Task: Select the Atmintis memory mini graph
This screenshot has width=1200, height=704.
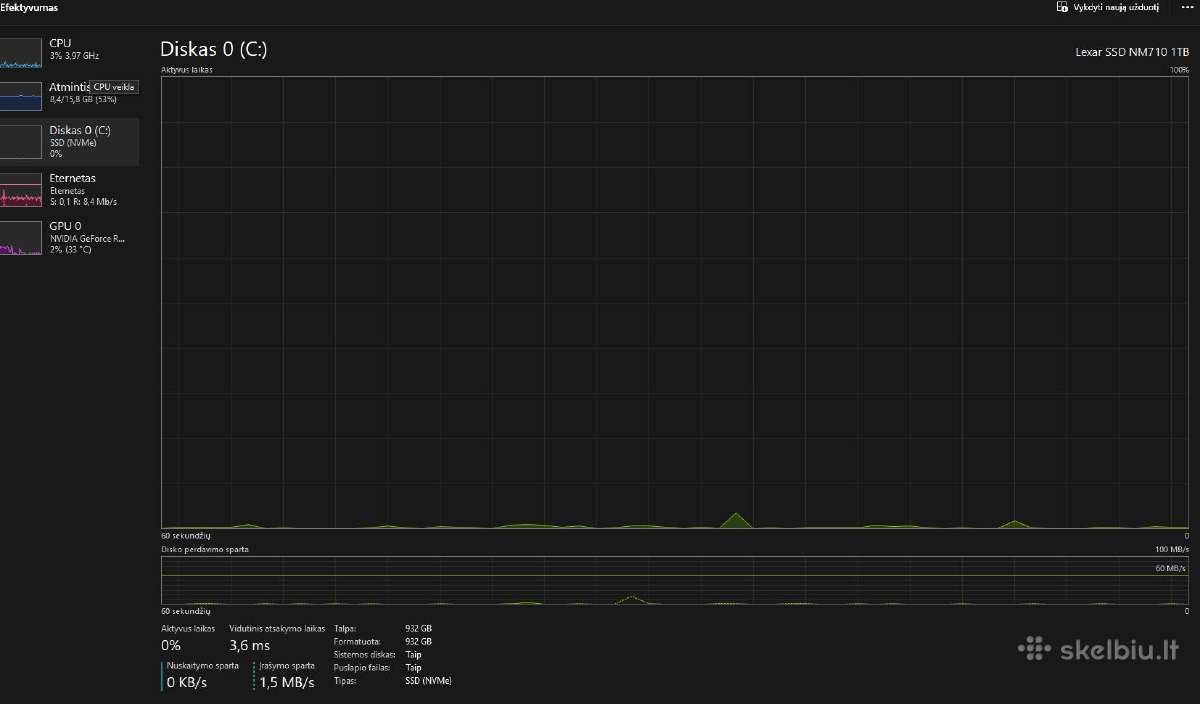Action: [x=22, y=96]
